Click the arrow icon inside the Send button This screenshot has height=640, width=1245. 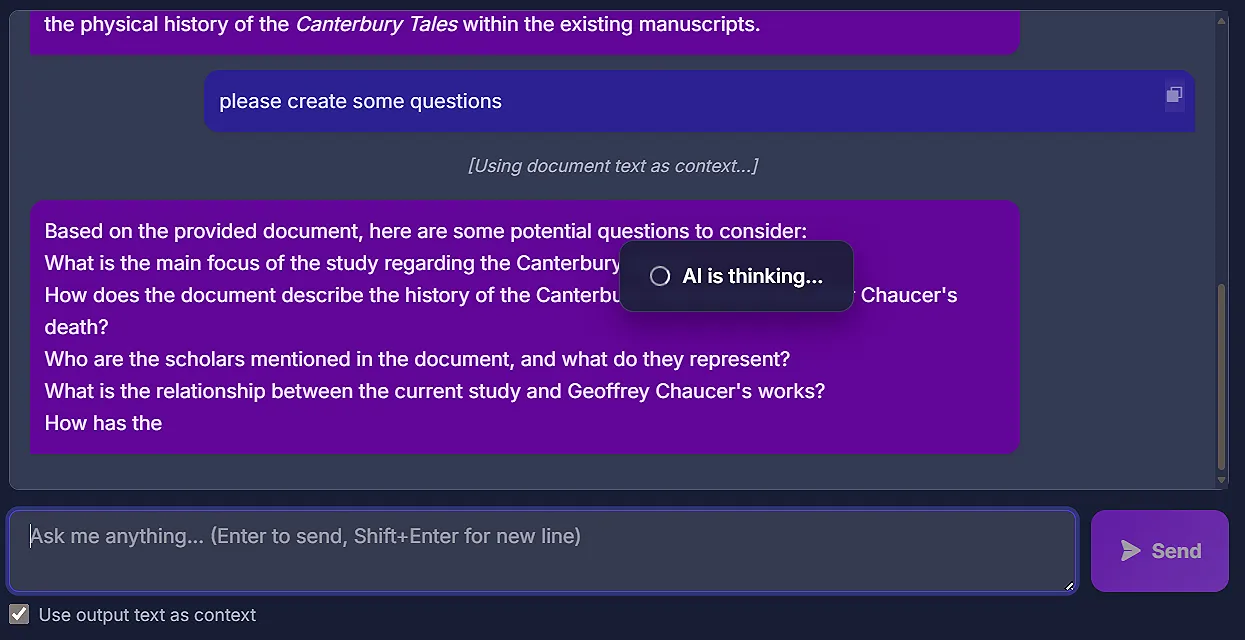(x=1132, y=550)
